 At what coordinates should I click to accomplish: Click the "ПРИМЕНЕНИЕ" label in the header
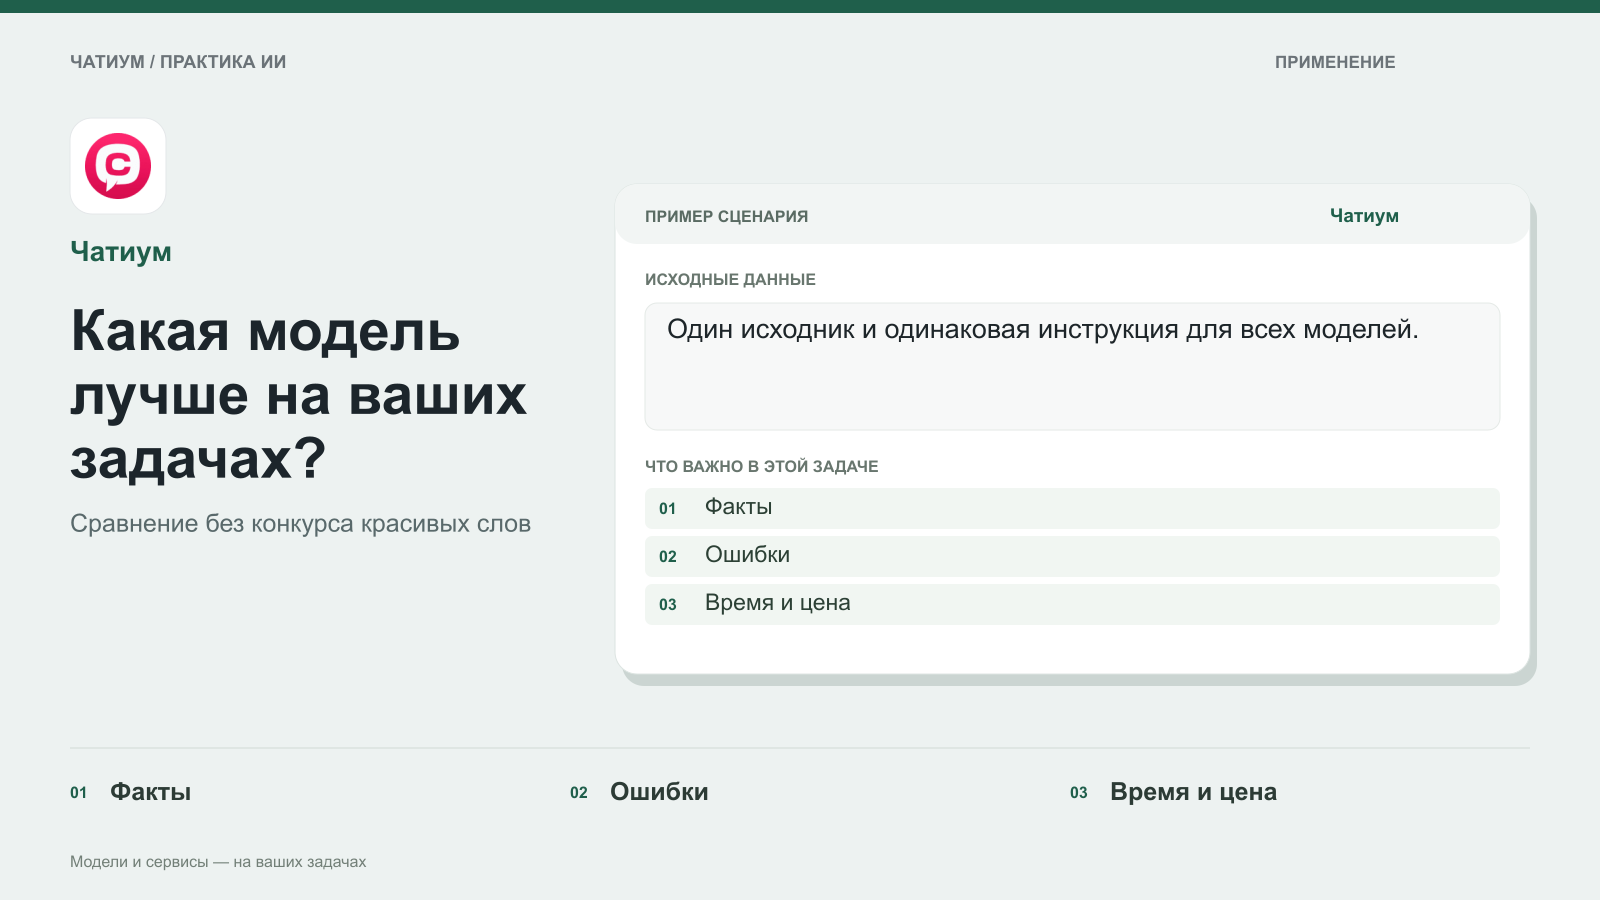[1335, 62]
